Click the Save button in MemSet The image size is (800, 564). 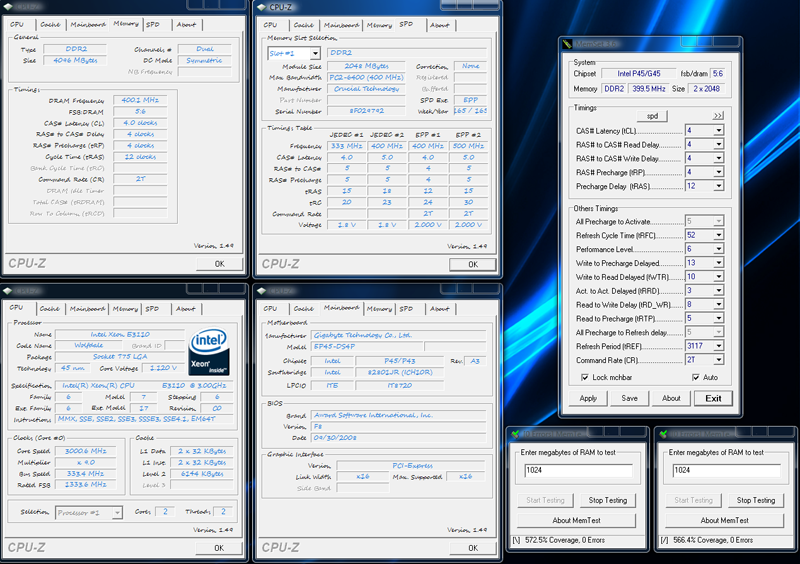click(x=629, y=398)
